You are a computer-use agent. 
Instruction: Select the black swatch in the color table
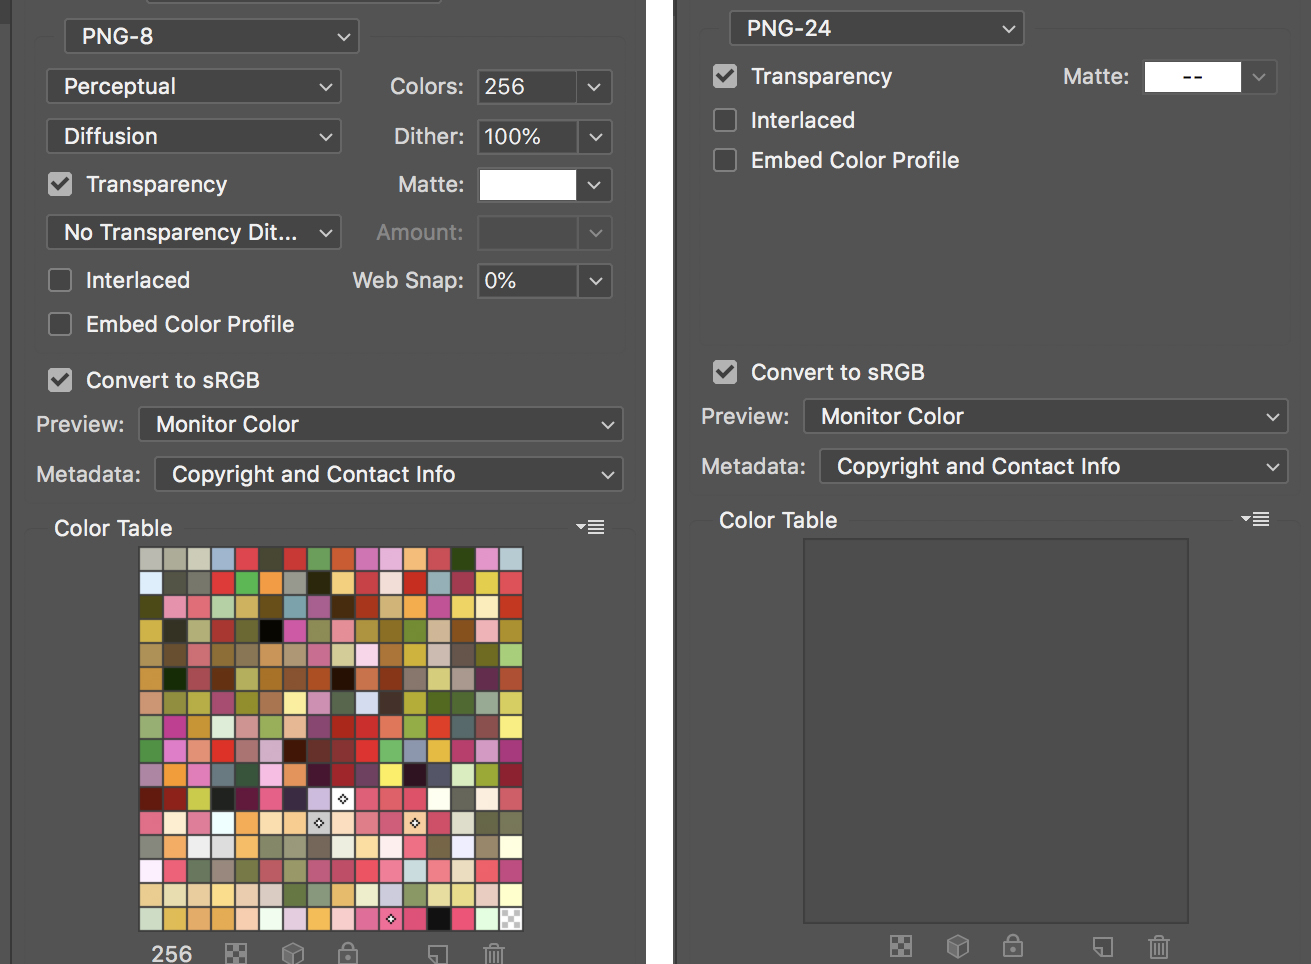coord(271,631)
